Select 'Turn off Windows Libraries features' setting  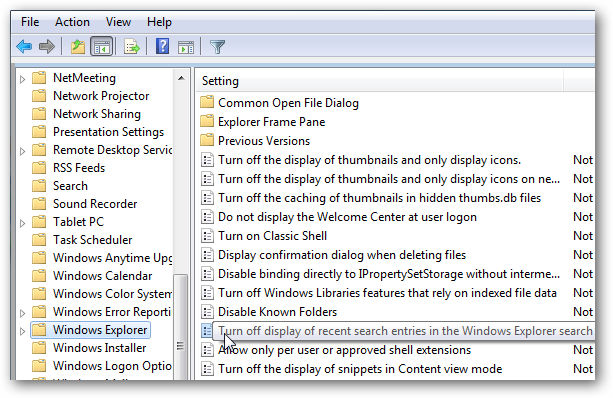[x=387, y=293]
